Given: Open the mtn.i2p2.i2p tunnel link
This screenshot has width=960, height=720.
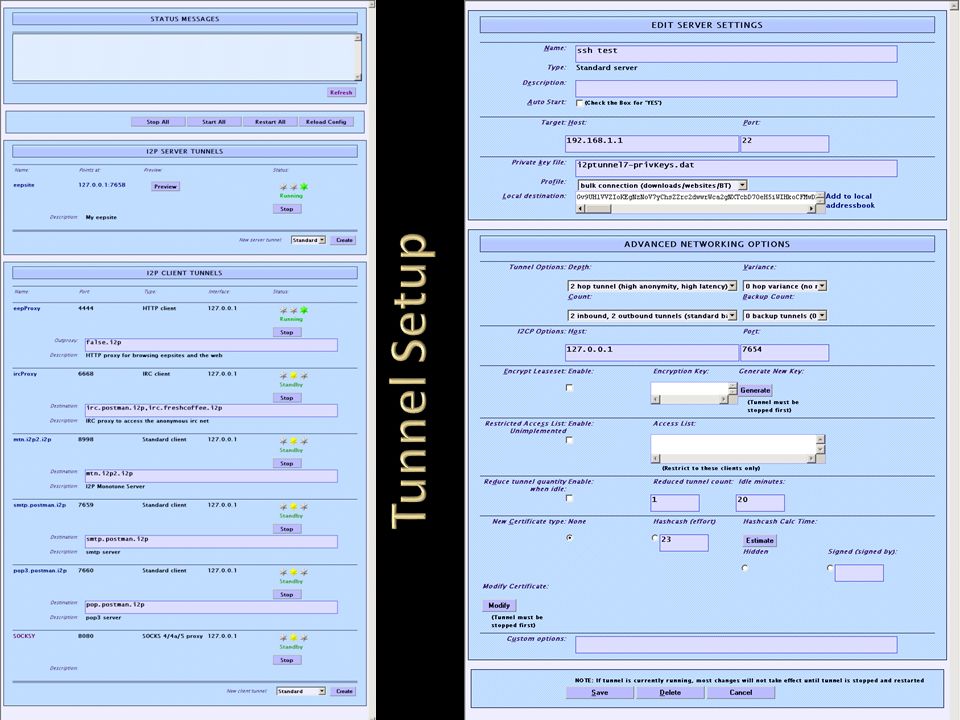Looking at the screenshot, I should coord(32,439).
